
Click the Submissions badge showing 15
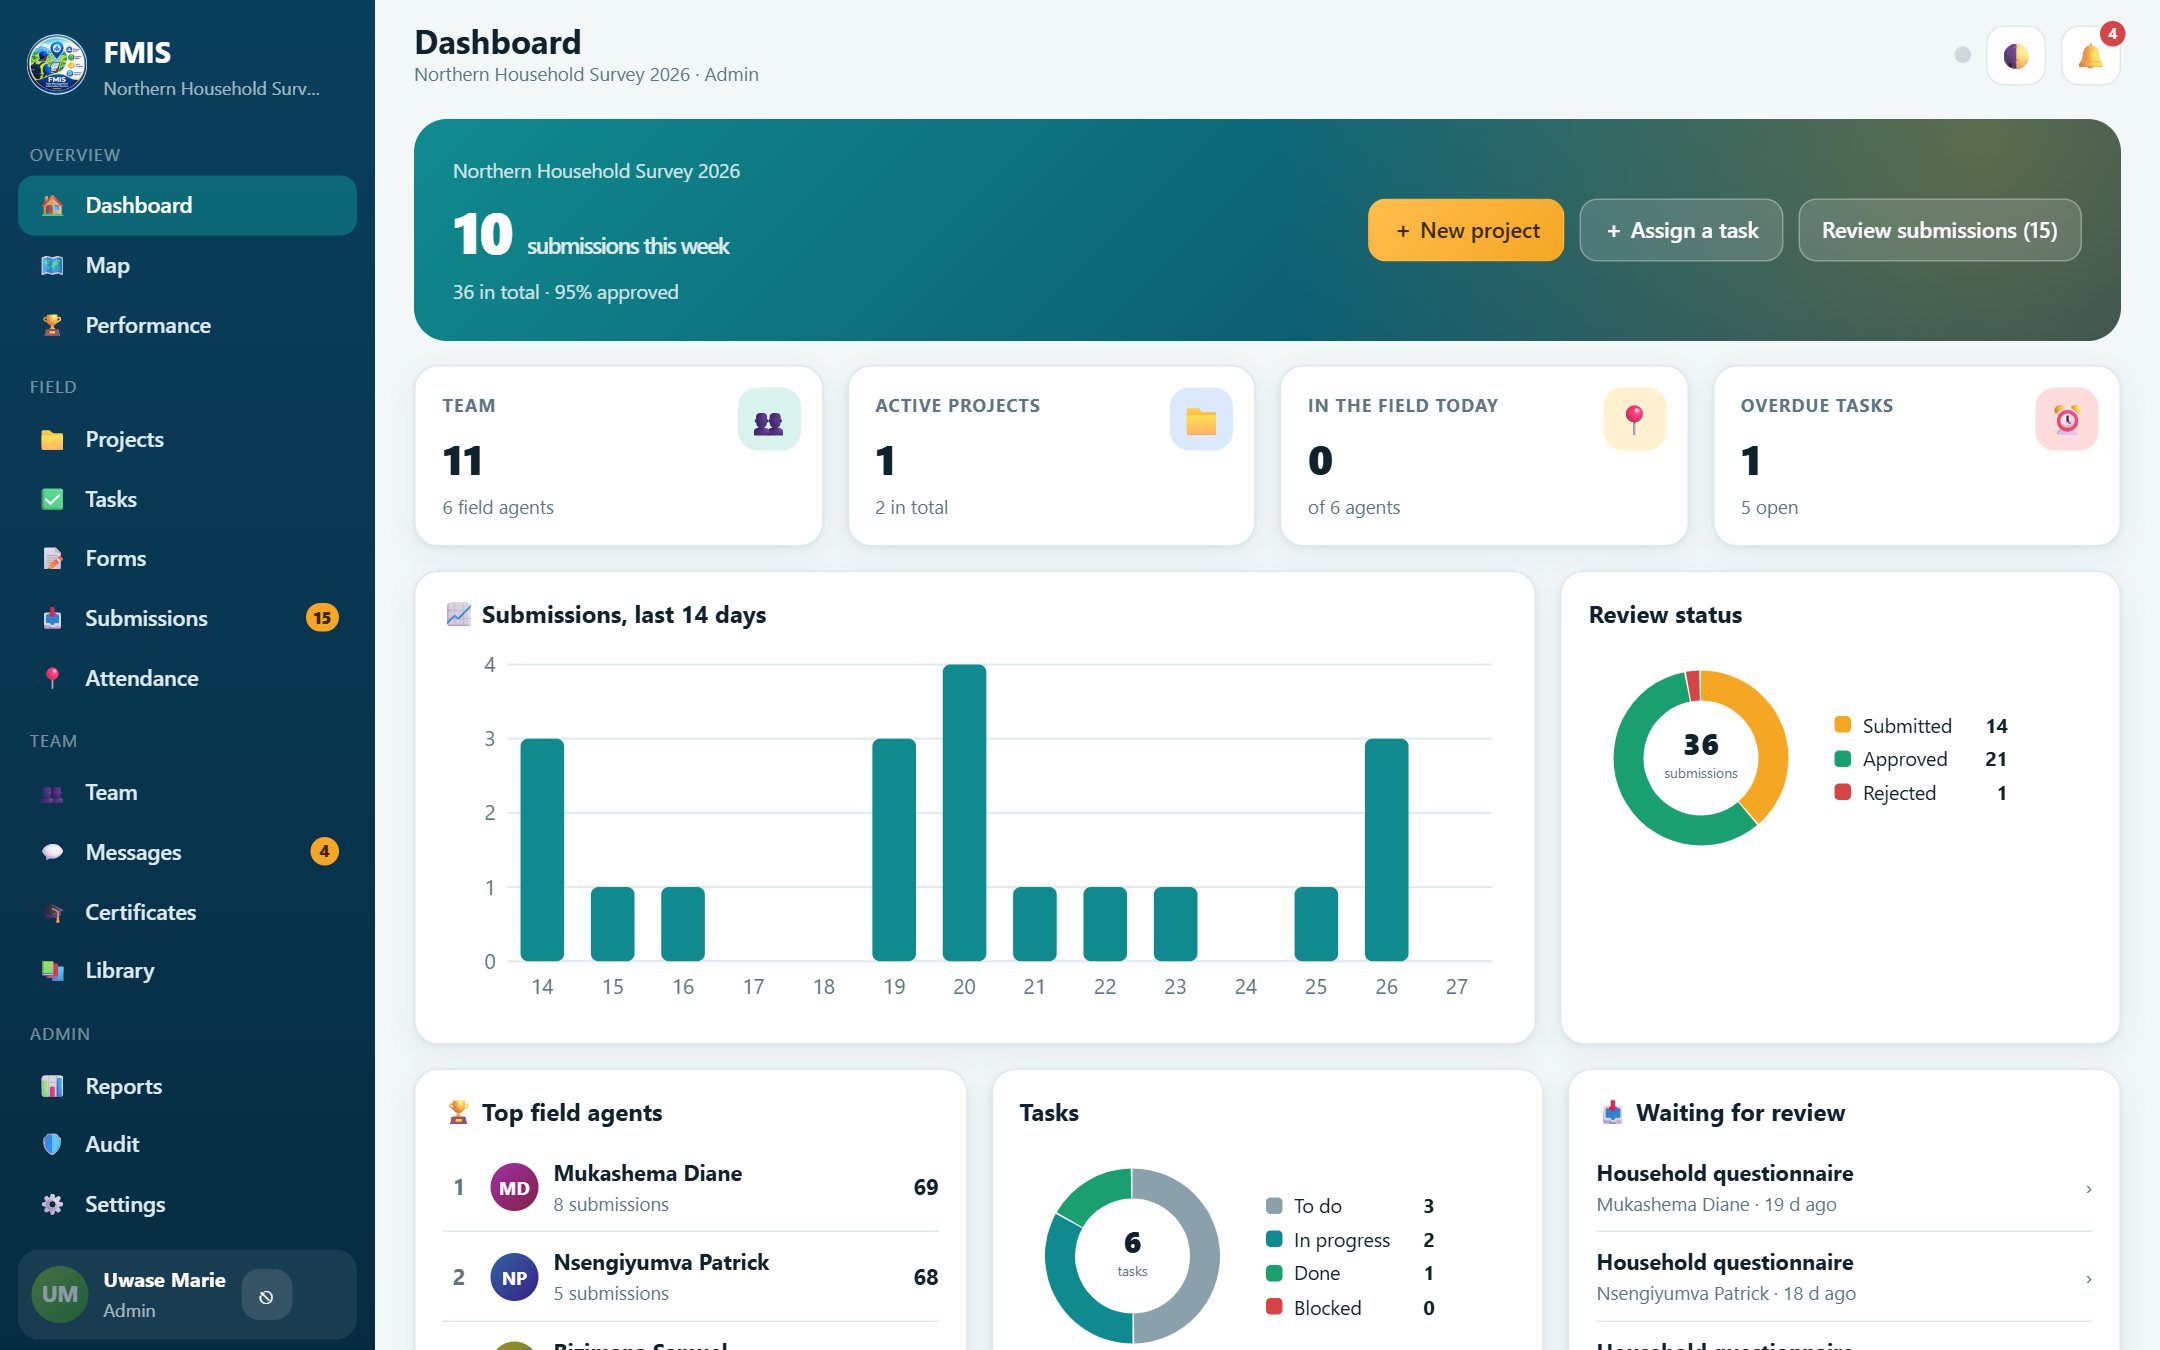pyautogui.click(x=322, y=618)
